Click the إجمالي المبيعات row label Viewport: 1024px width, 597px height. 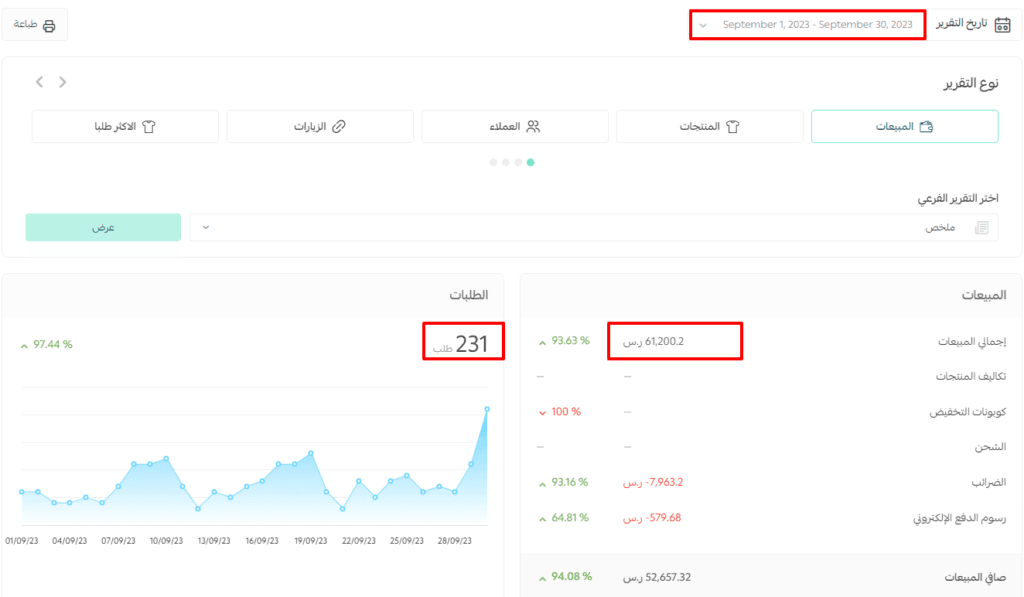tap(972, 342)
